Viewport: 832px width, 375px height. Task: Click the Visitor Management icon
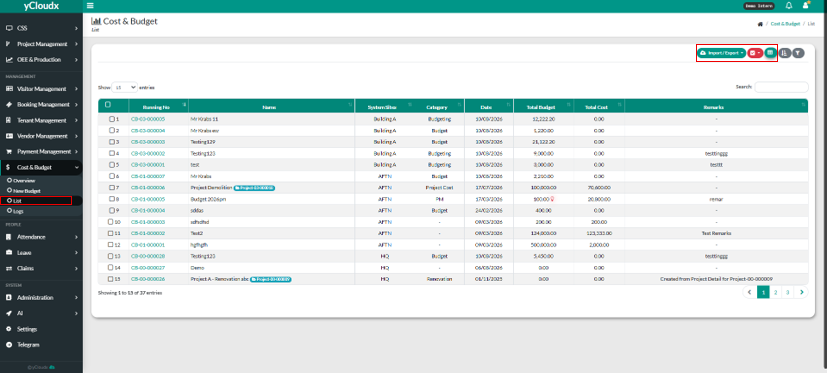pos(9,89)
